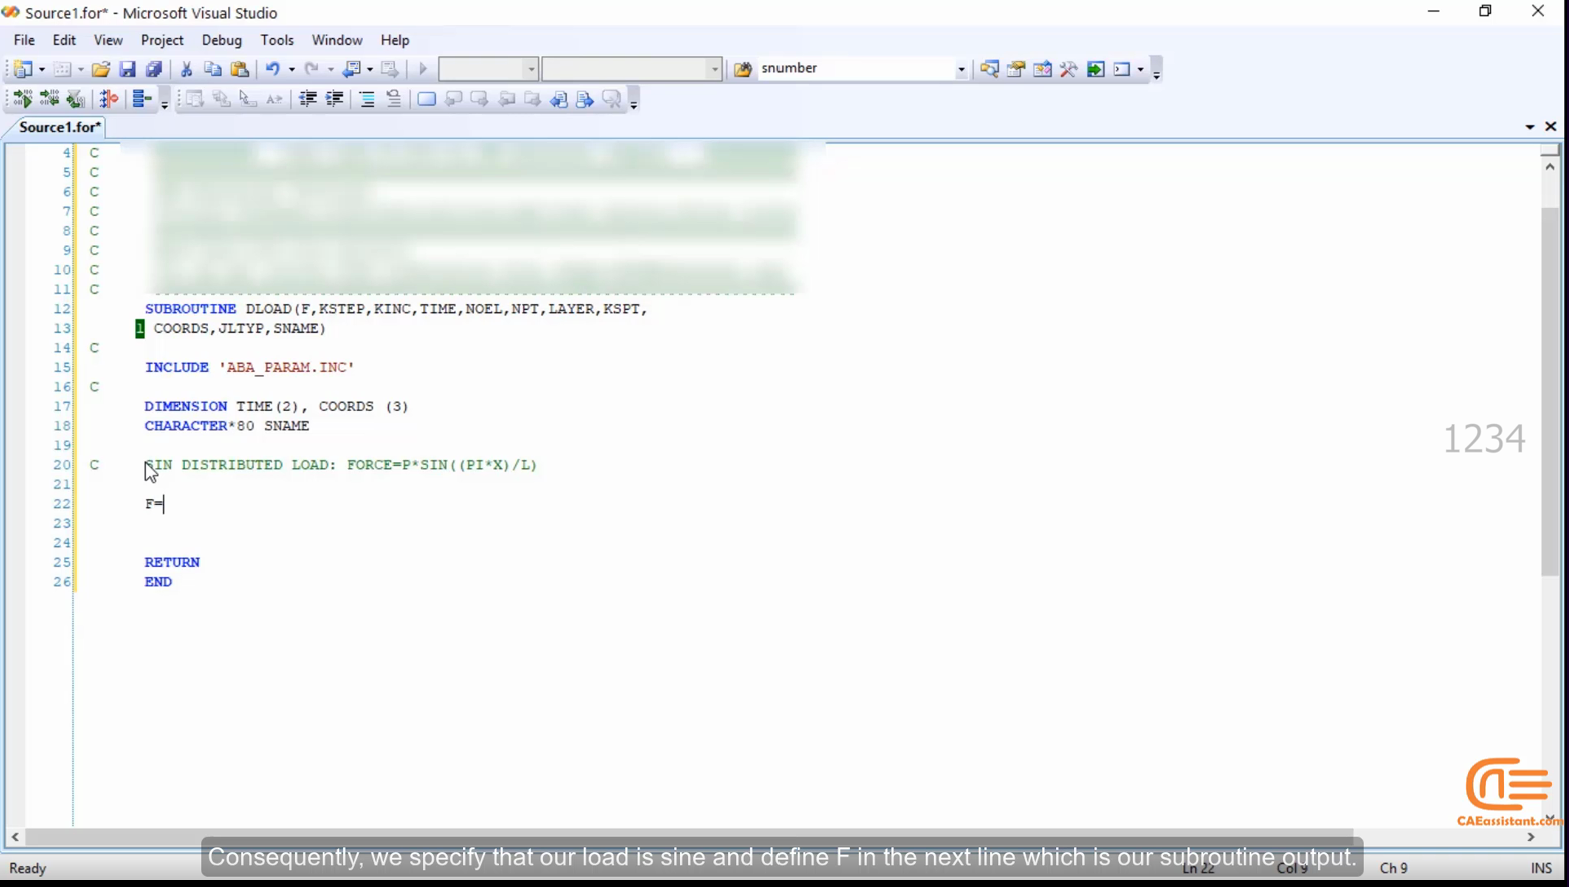Close the Source1.for document with the X
Screen dimensions: 1569x887
(x=1551, y=127)
